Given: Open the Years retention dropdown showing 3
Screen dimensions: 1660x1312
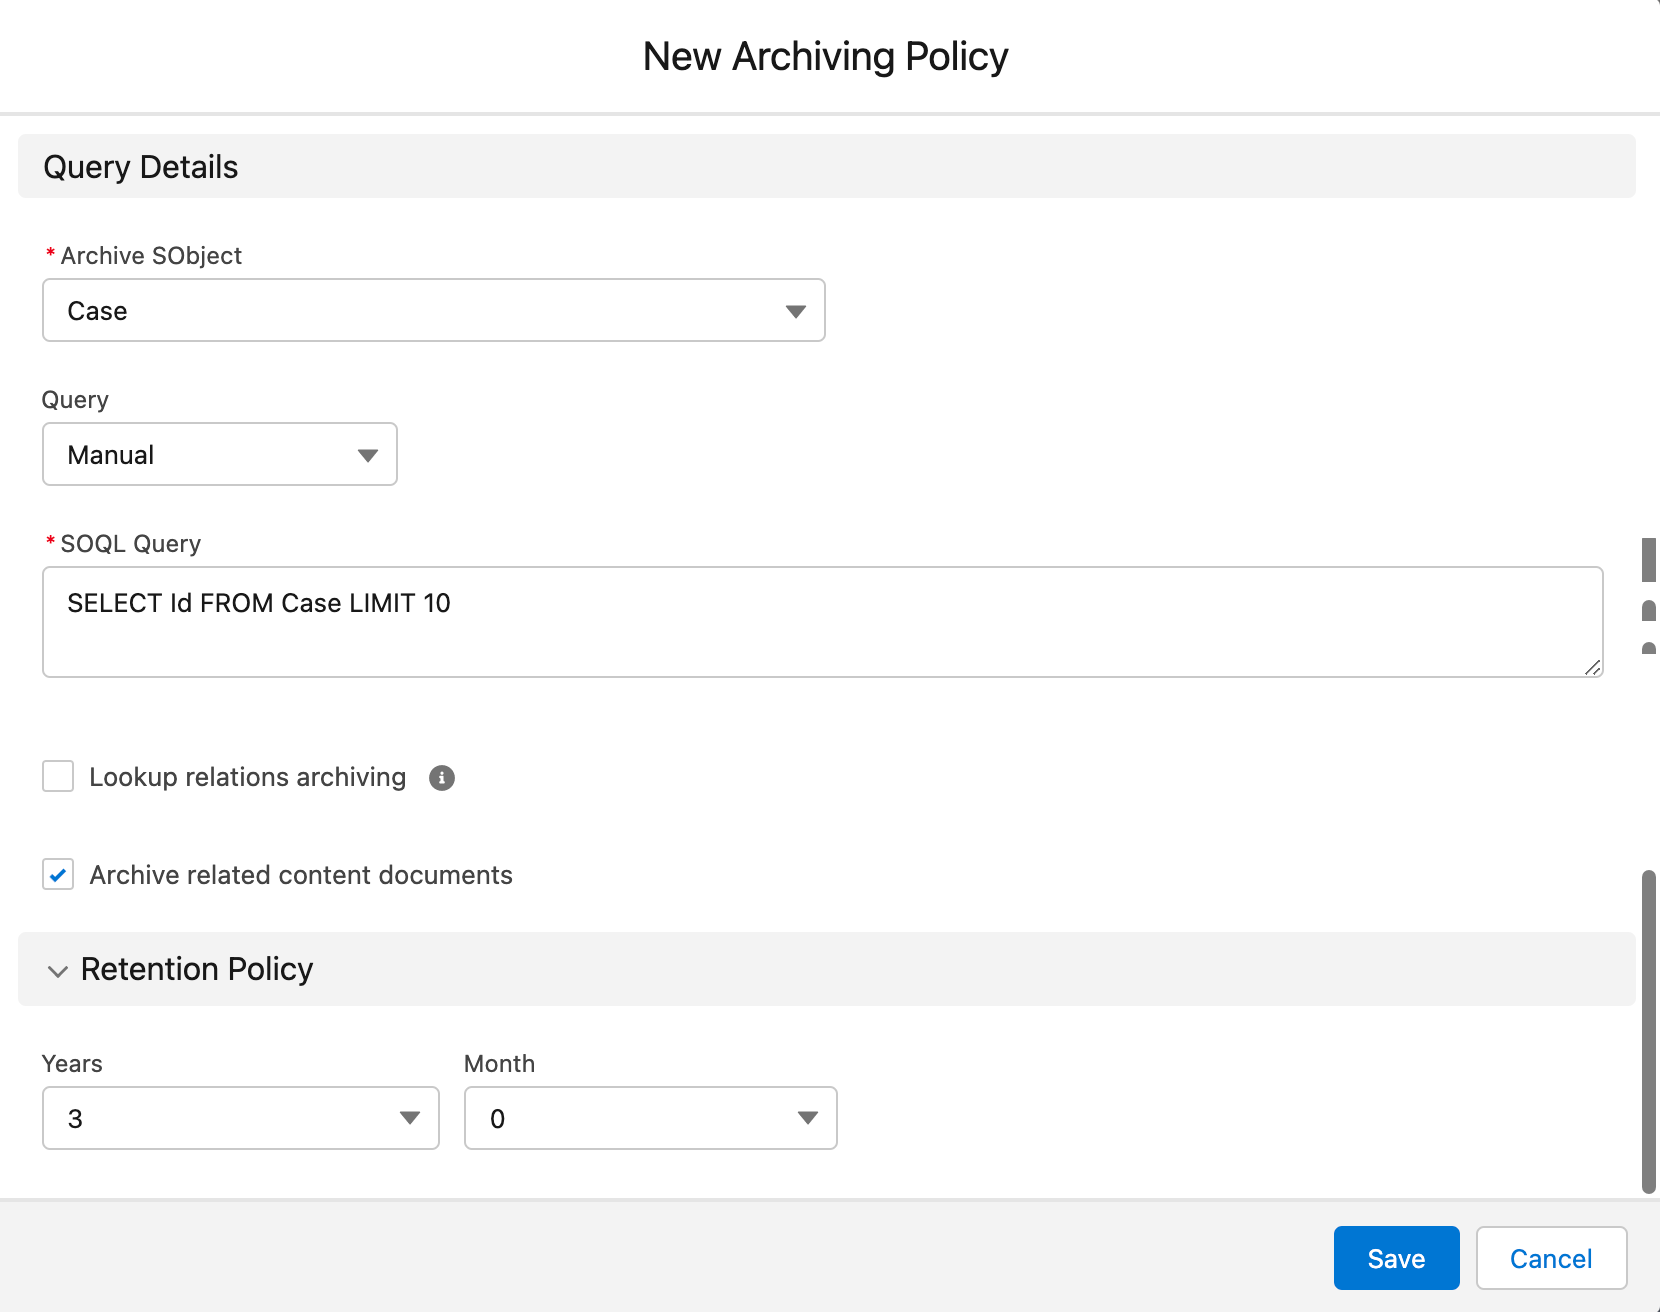Looking at the screenshot, I should pyautogui.click(x=240, y=1118).
